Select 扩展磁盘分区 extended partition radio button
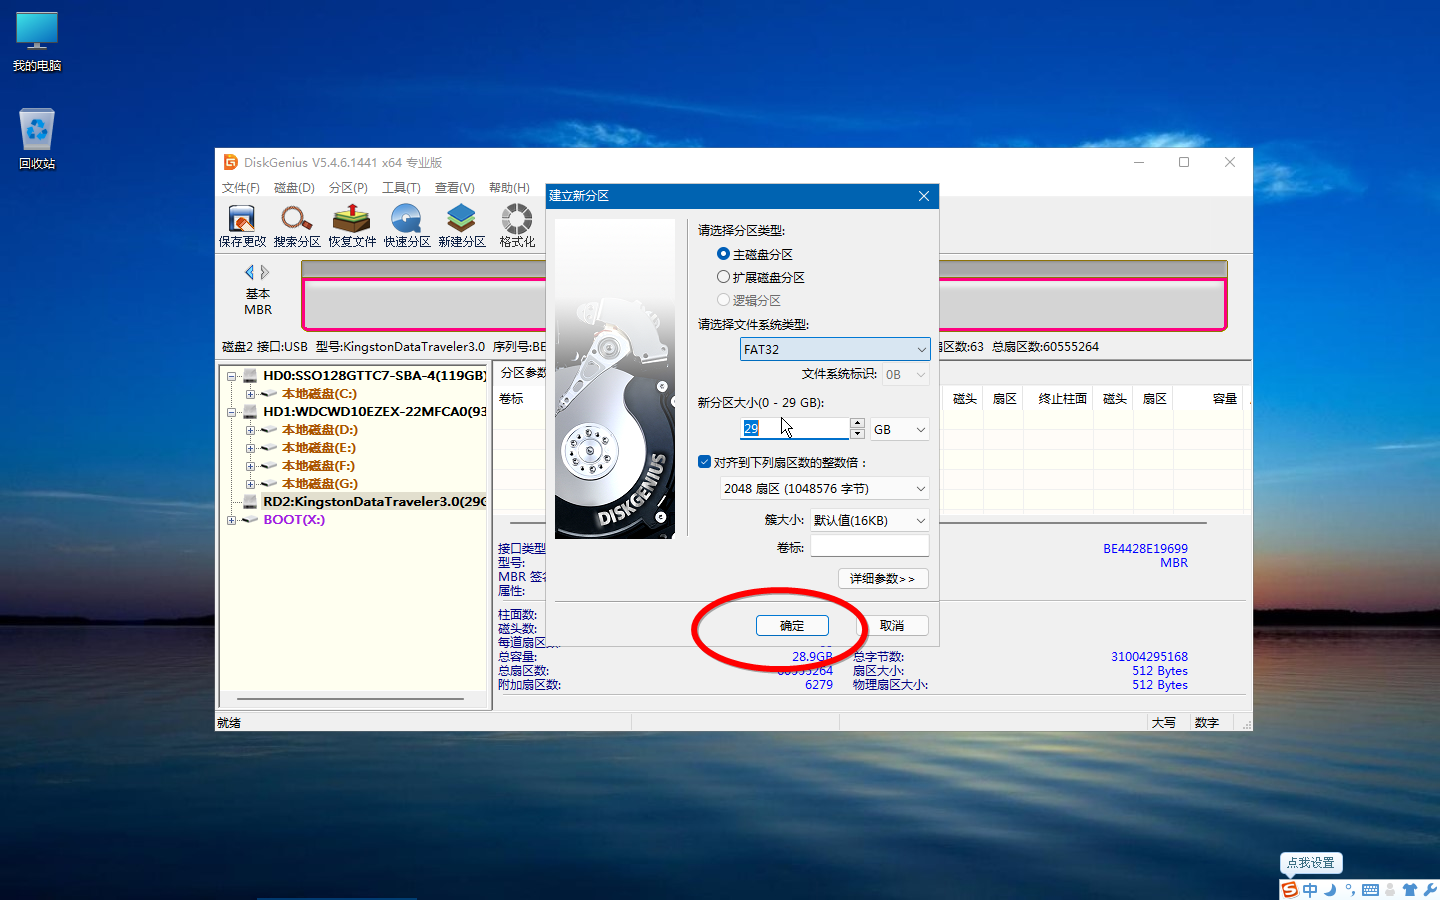The height and width of the screenshot is (900, 1440). [723, 277]
